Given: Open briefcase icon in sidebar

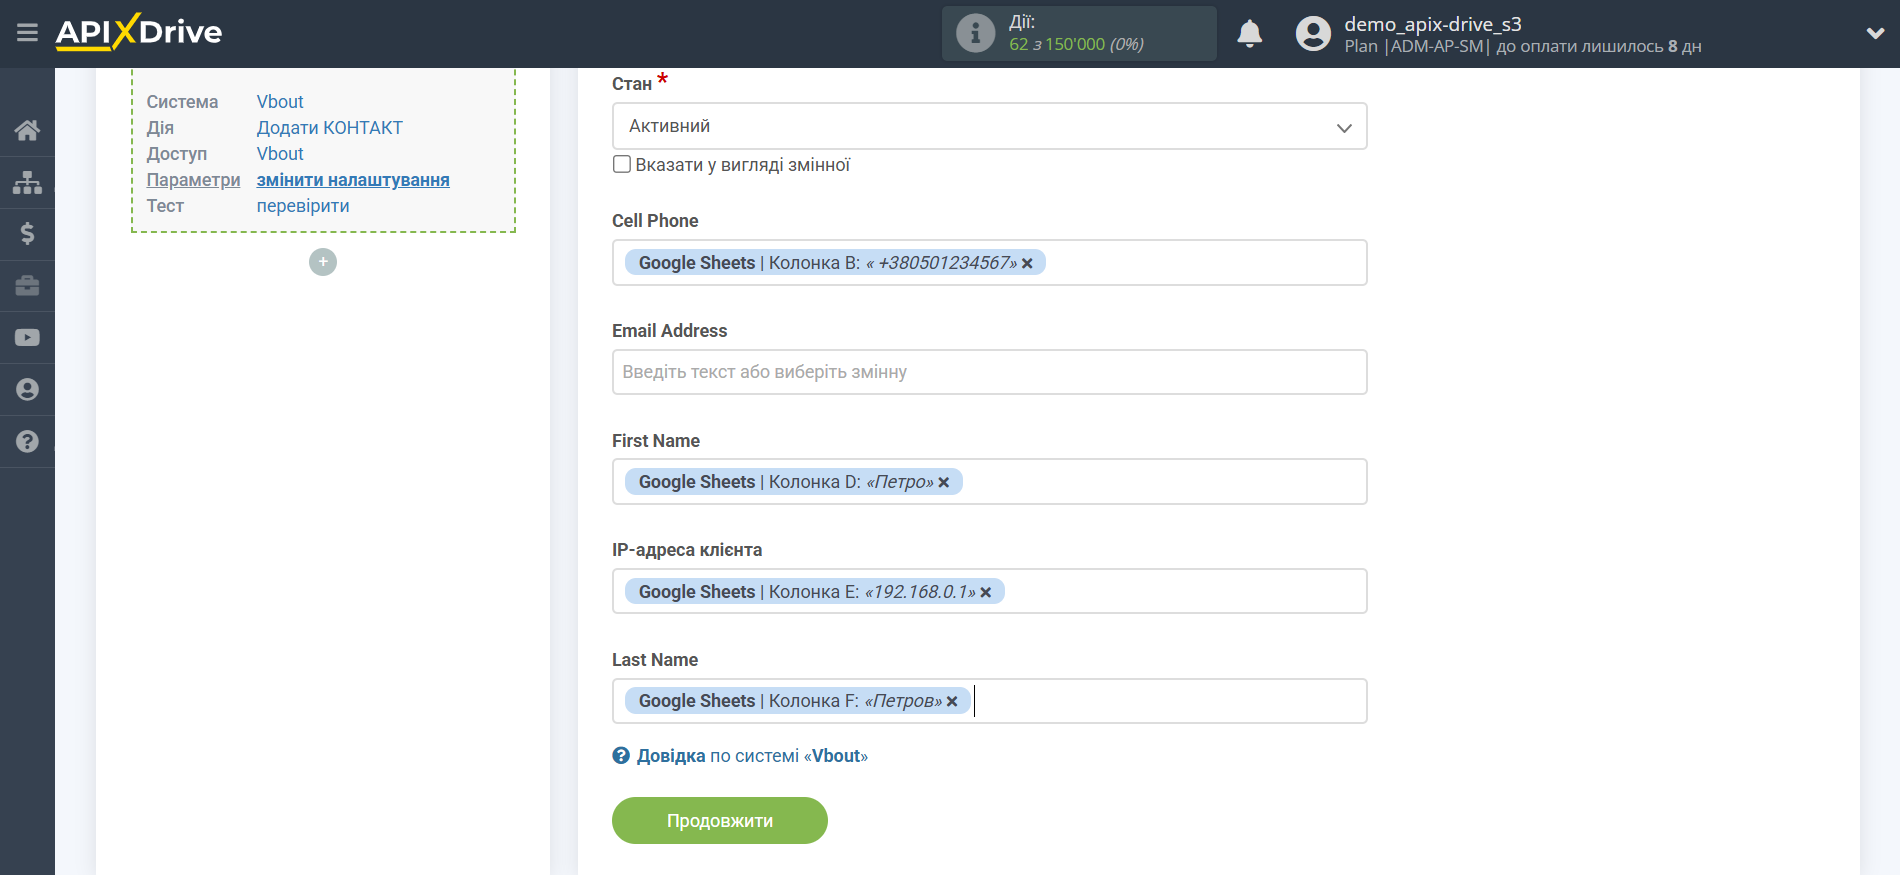Looking at the screenshot, I should [27, 286].
